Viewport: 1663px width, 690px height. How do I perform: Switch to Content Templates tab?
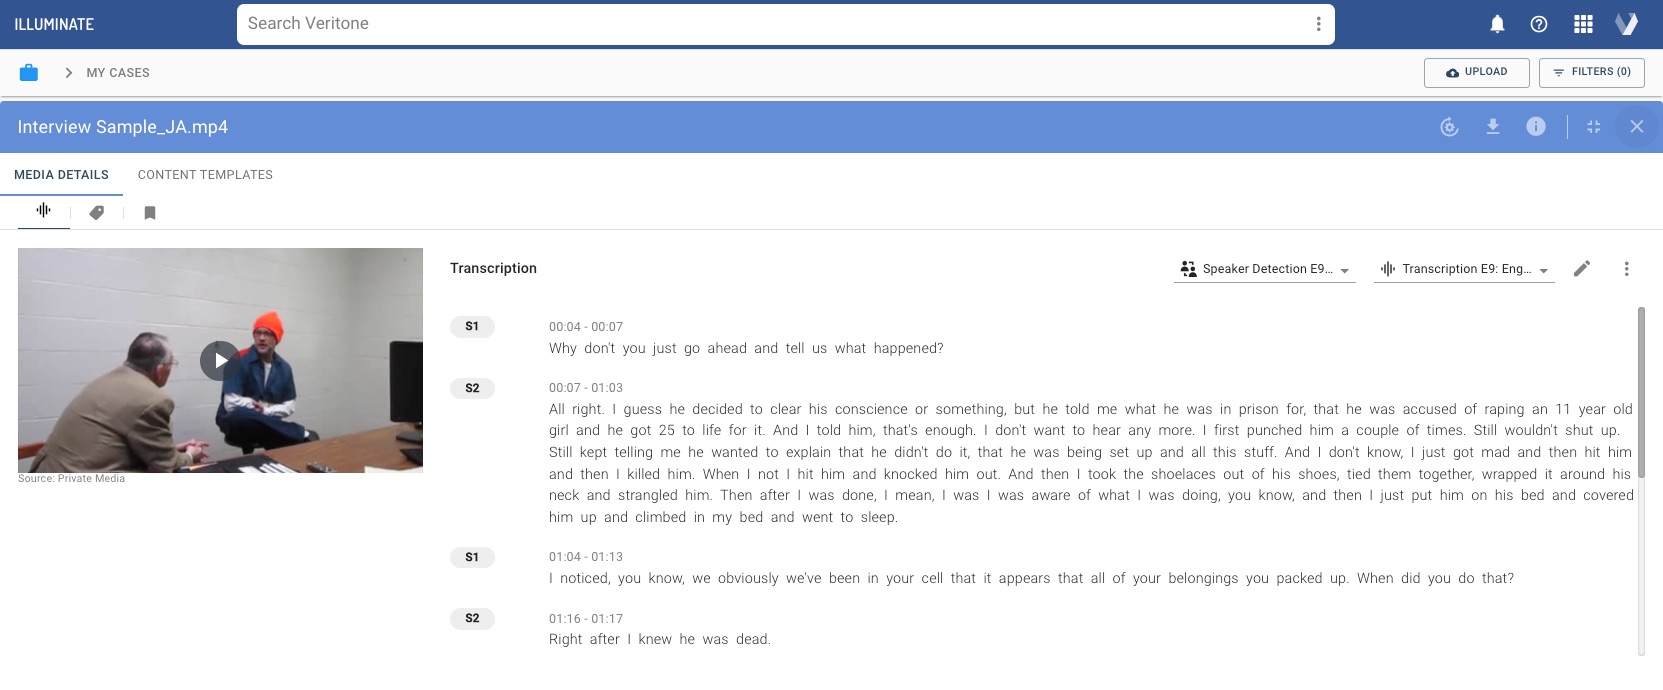pos(205,175)
